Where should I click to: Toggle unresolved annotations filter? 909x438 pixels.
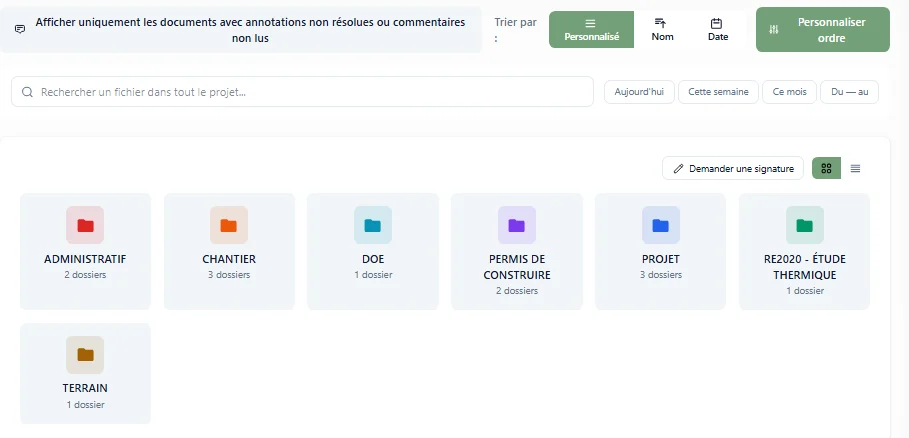tap(241, 30)
